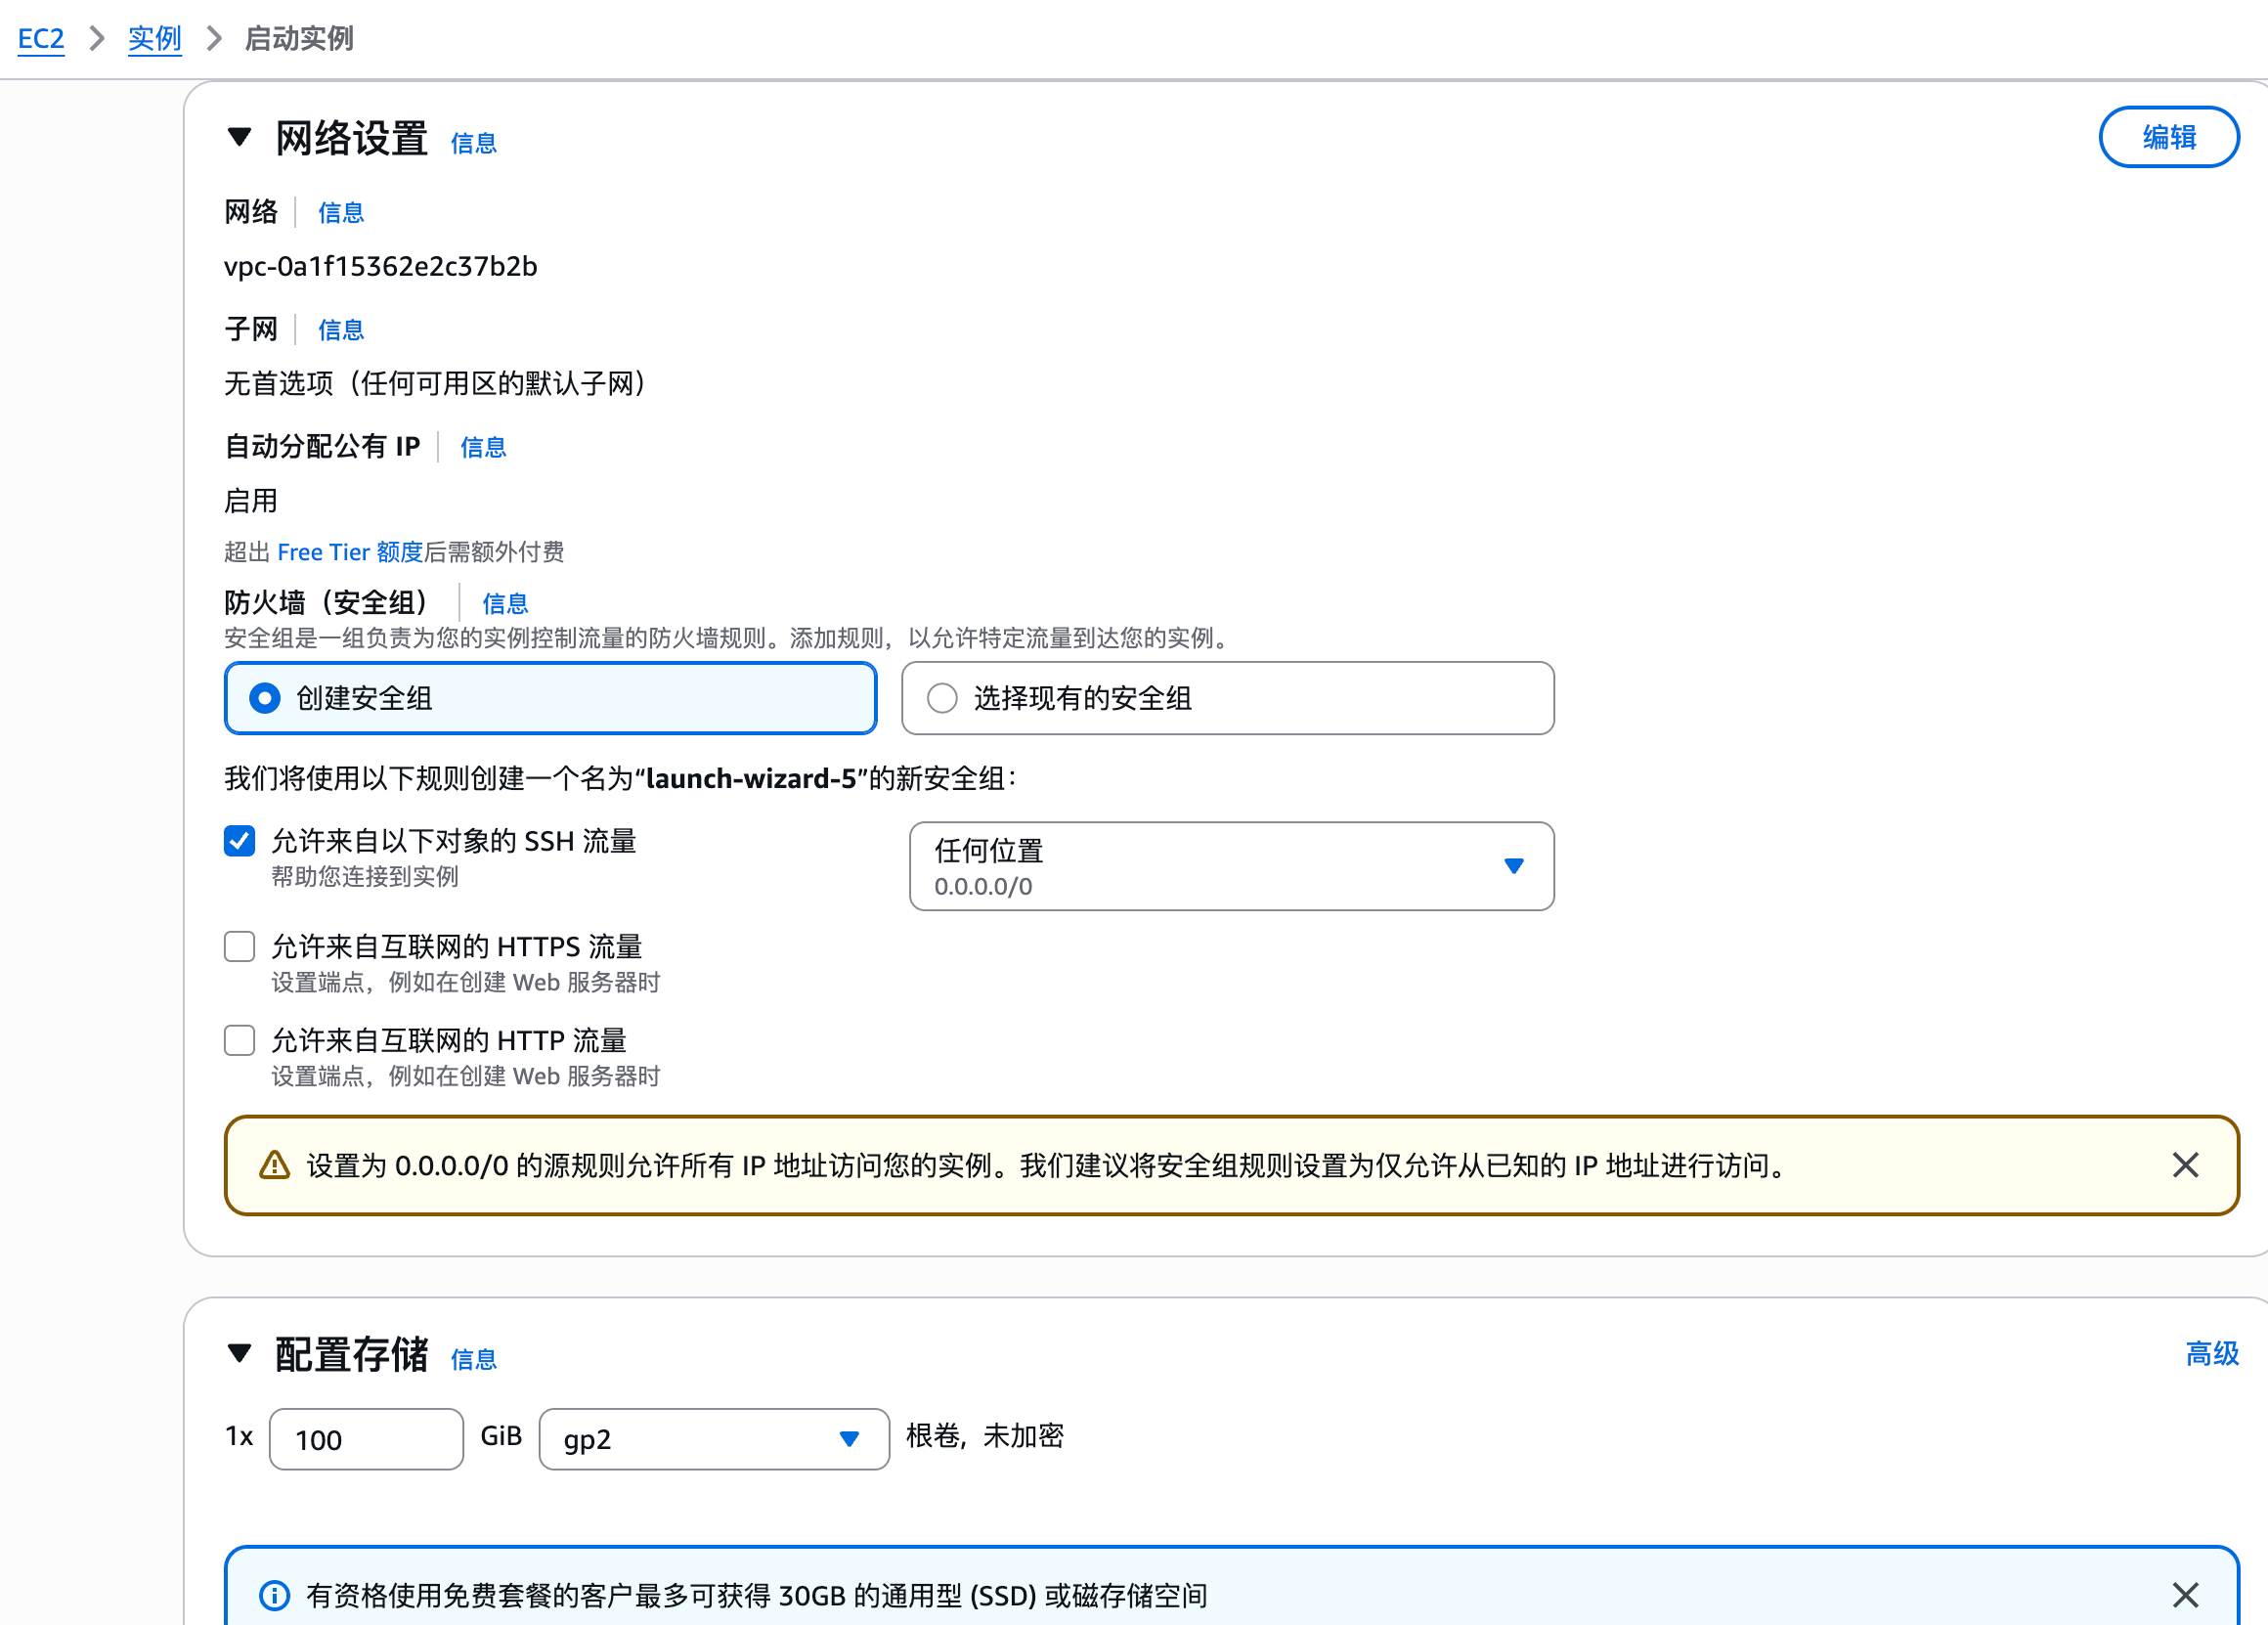Uncheck the allow SSH traffic checkbox

click(240, 841)
